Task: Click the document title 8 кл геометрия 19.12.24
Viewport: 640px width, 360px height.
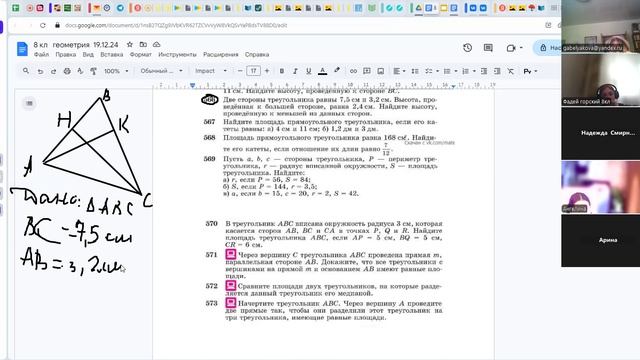Action: click(76, 44)
